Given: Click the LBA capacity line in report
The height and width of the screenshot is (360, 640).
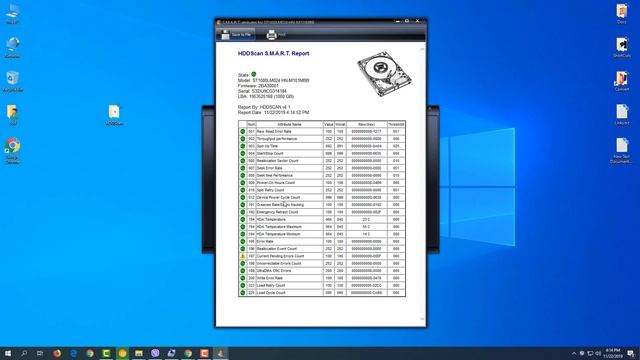Looking at the screenshot, I should (x=266, y=96).
